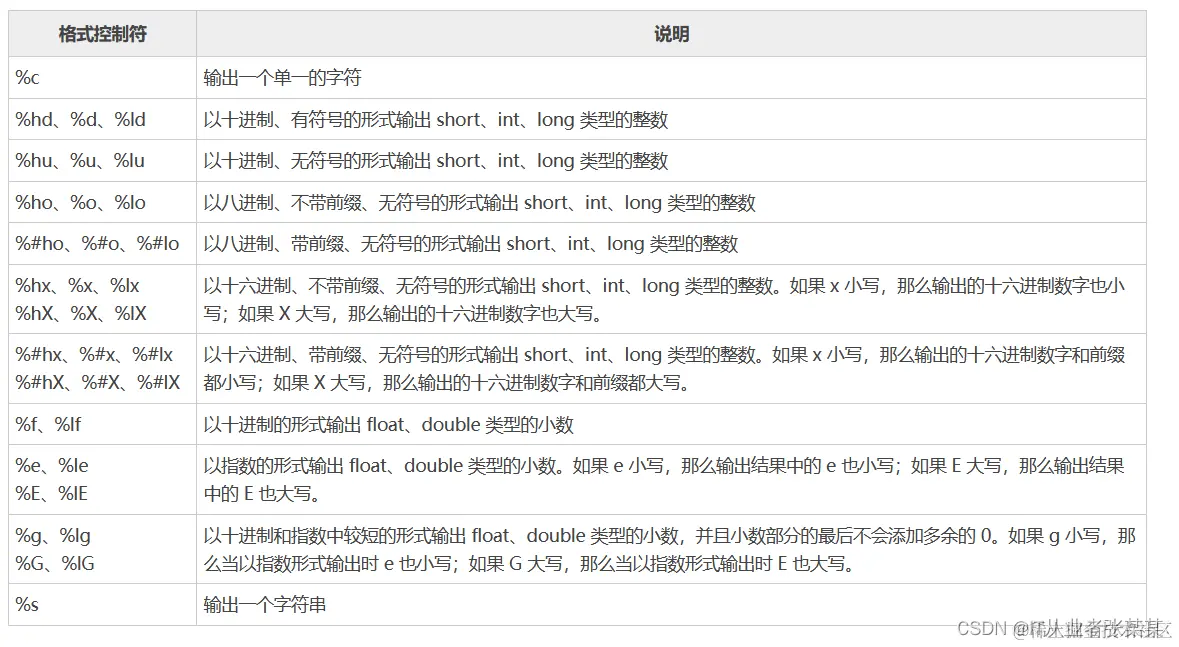This screenshot has height=647, width=1179.
Task: Click the description about exponent form output
Action: 600,477
